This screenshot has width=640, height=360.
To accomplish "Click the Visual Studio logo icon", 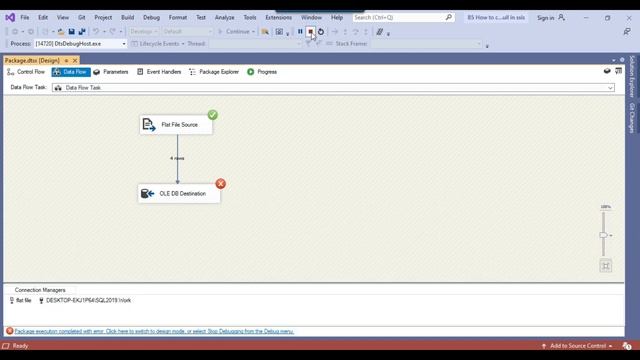I will click(10, 18).
